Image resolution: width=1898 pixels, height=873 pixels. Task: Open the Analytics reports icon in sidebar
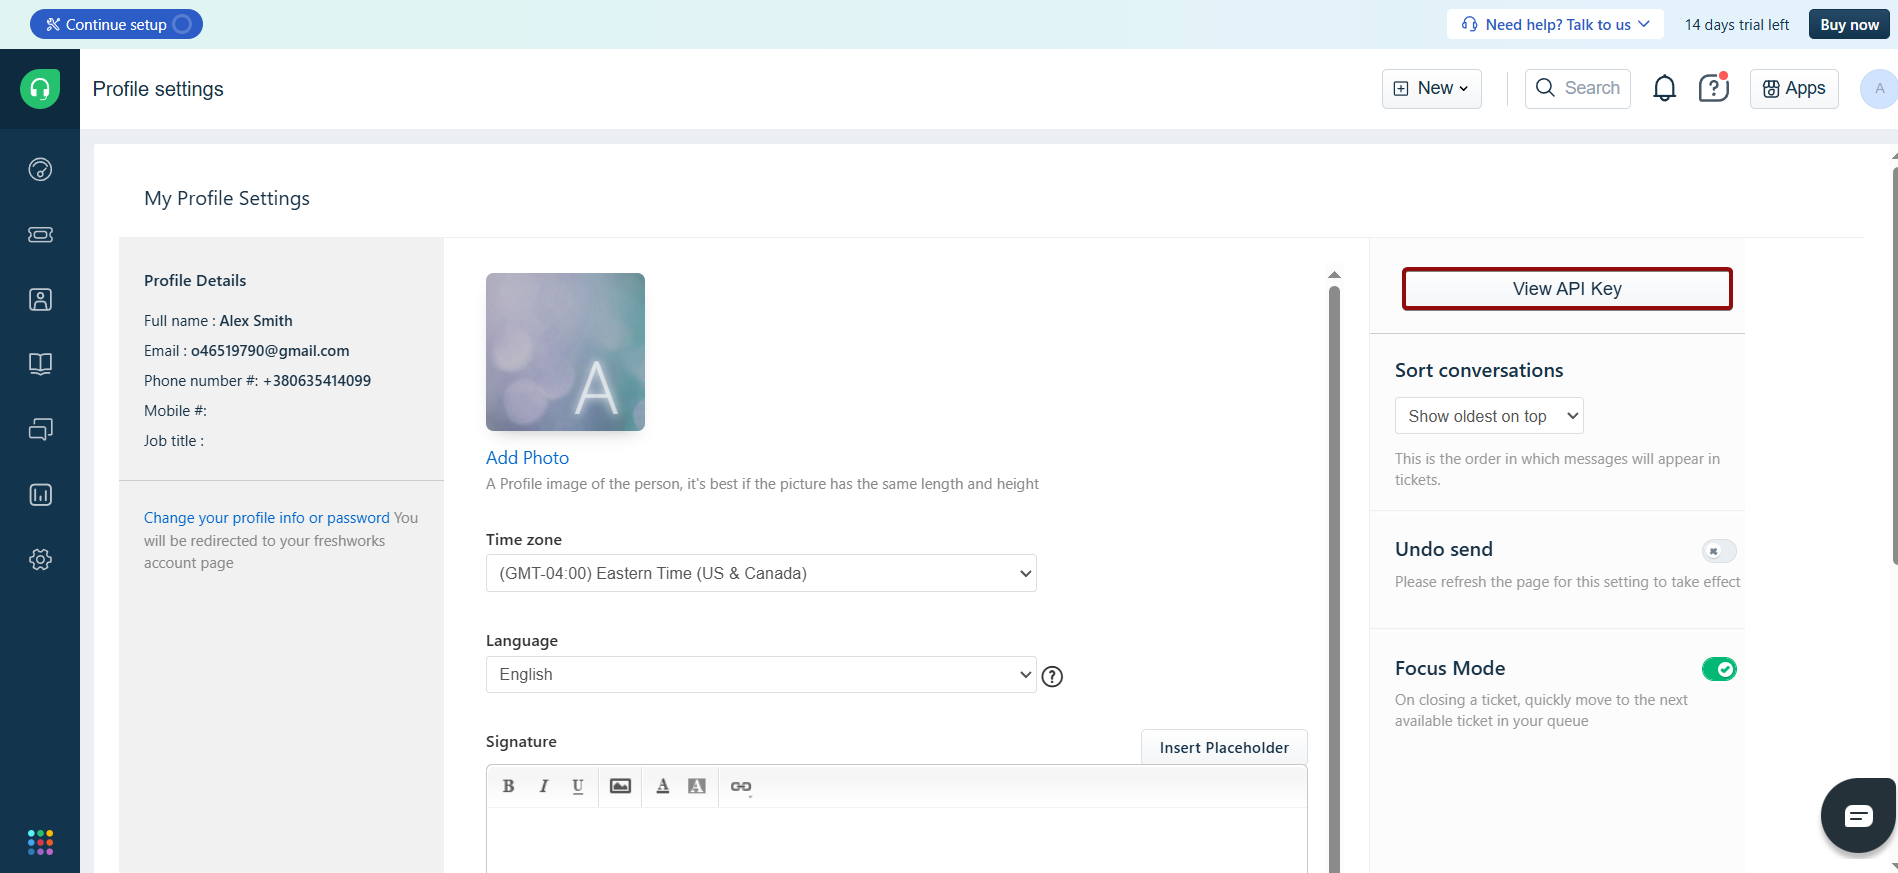[x=40, y=494]
